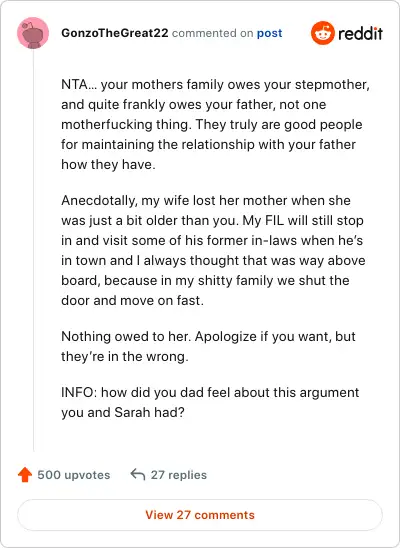Viewport: 400px width, 548px height.
Task: Click the paragraph starting "Anecdotally, my wife"
Action: point(213,250)
